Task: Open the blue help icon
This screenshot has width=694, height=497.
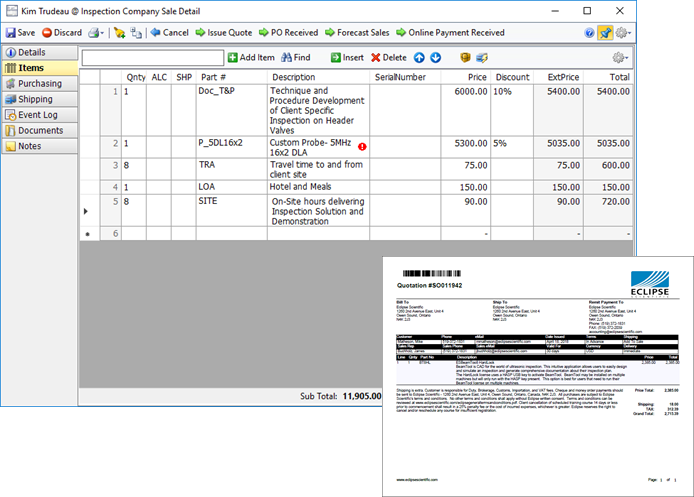Action: (x=589, y=33)
